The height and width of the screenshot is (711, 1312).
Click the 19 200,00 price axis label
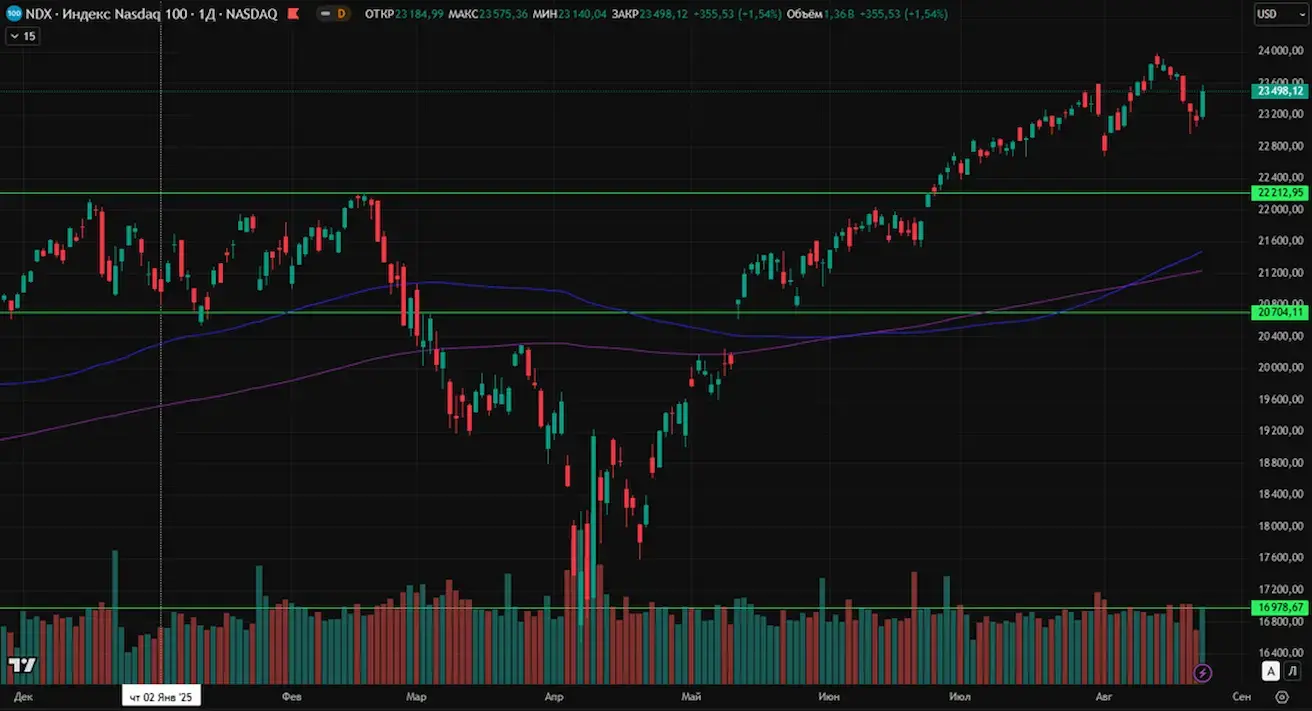1280,431
